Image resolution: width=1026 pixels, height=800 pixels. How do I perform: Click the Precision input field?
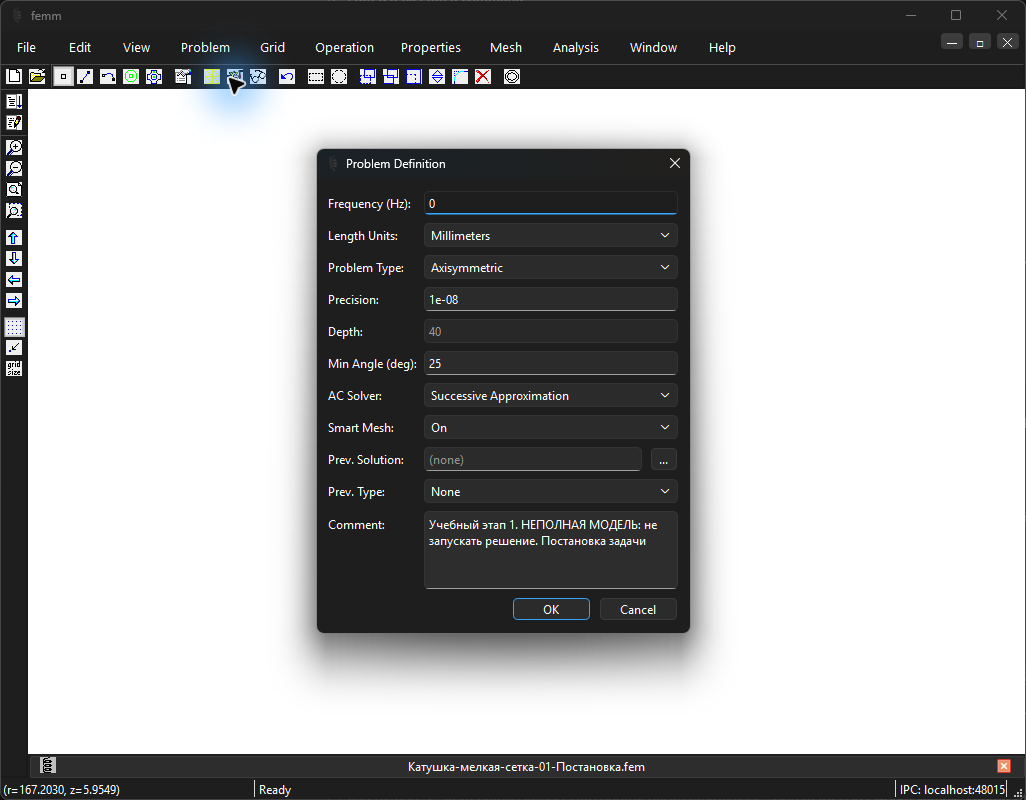click(550, 300)
